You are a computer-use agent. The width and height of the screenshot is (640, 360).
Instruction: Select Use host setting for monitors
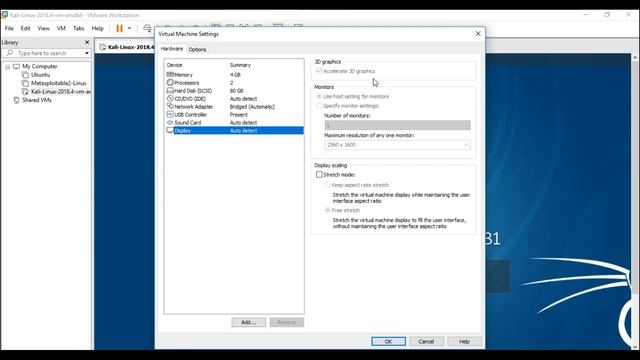(x=319, y=96)
